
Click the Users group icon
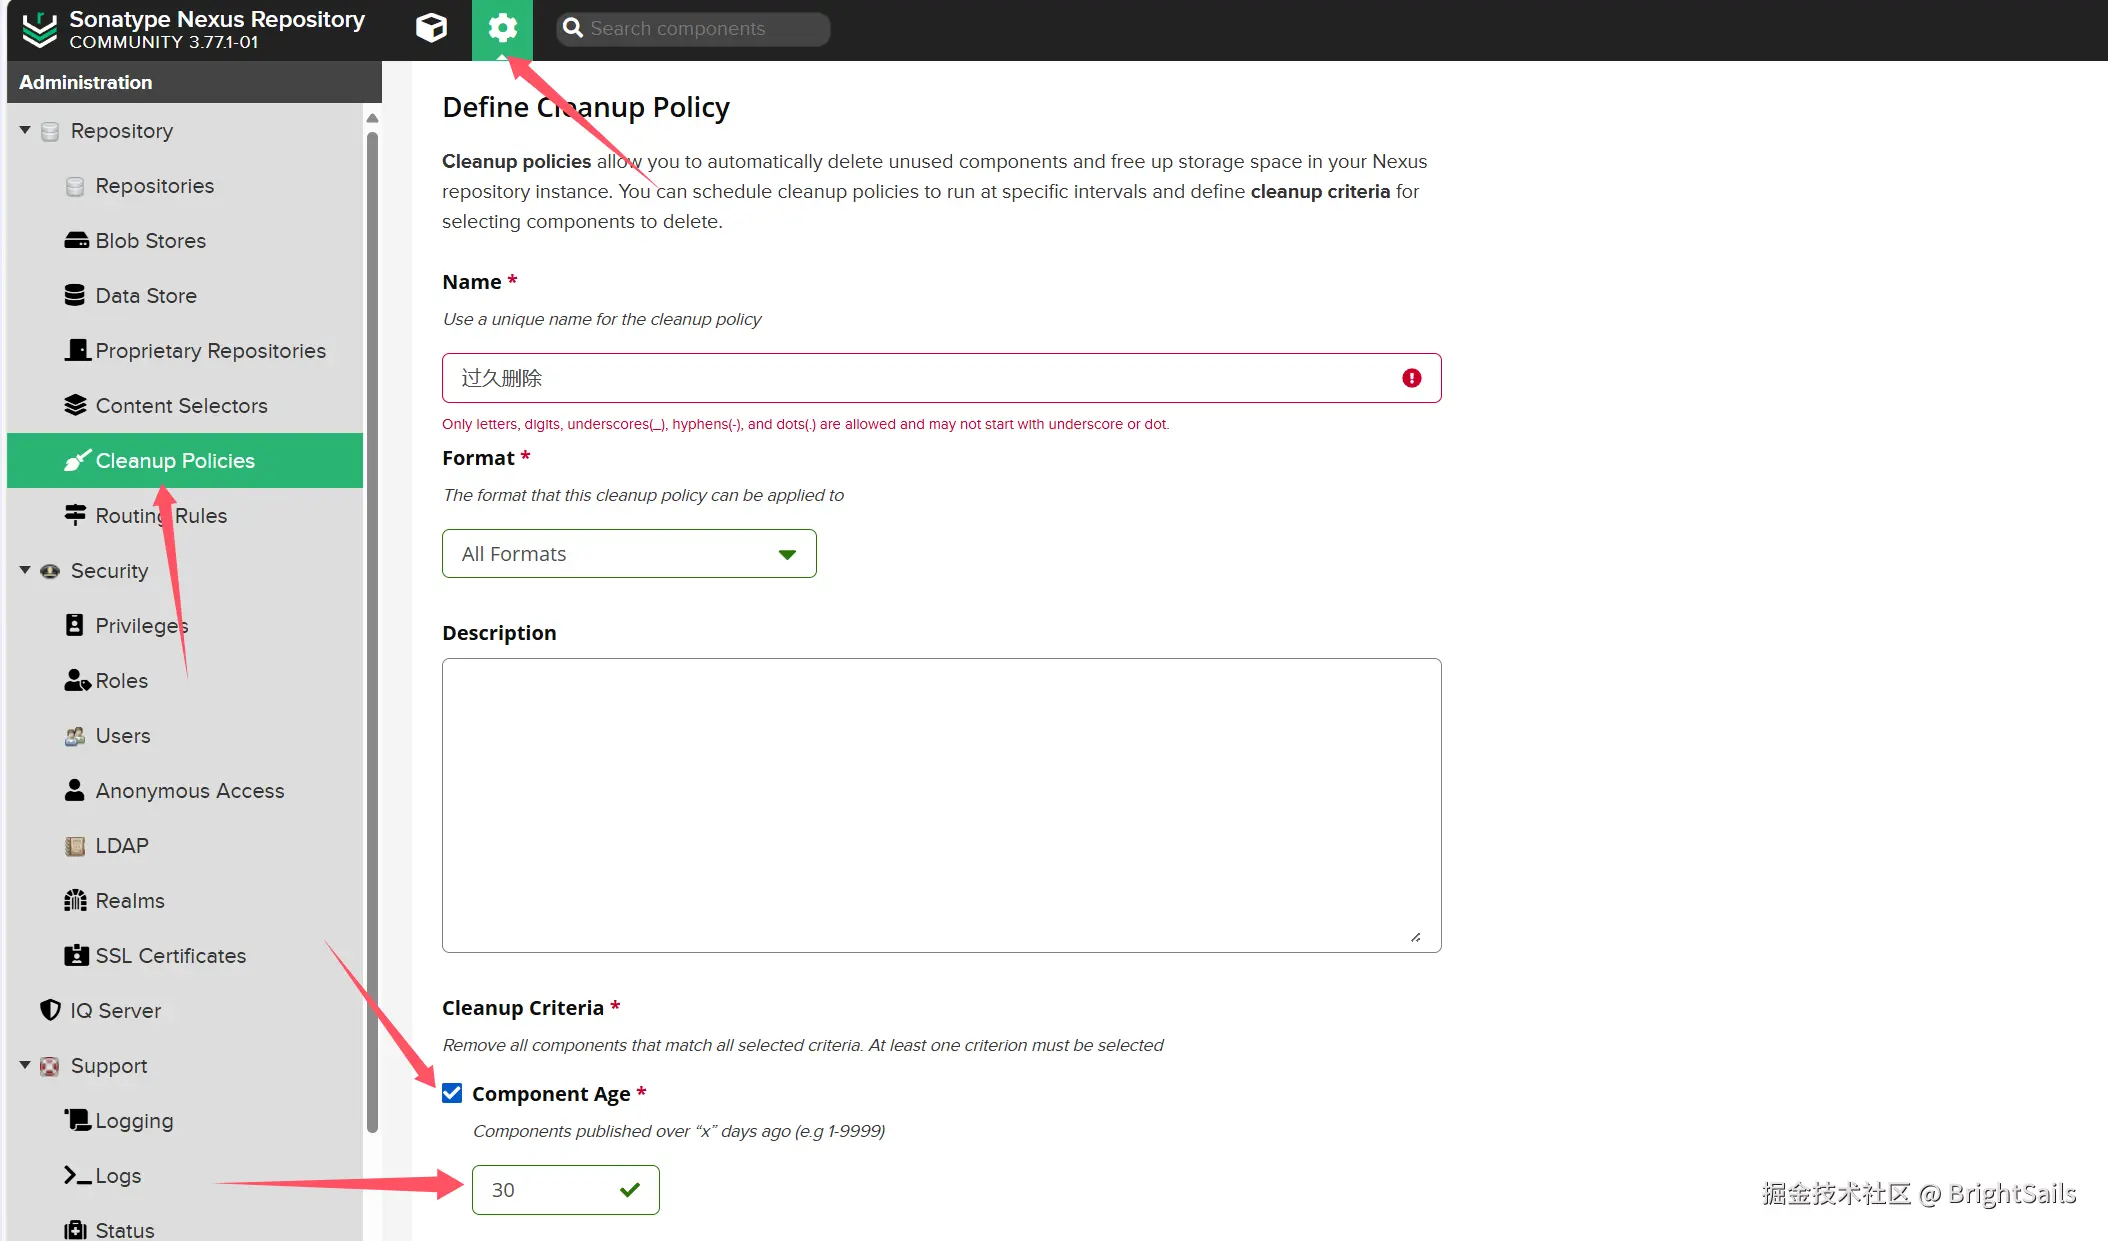point(75,736)
